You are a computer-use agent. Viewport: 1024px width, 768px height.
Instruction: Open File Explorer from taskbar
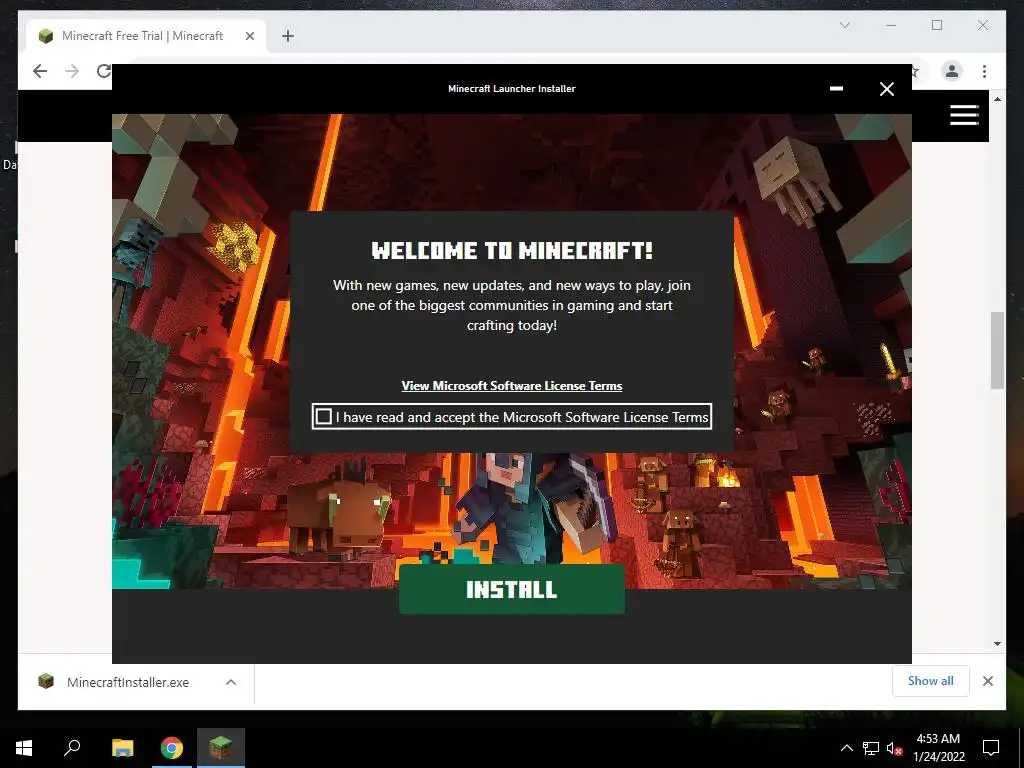coord(122,748)
